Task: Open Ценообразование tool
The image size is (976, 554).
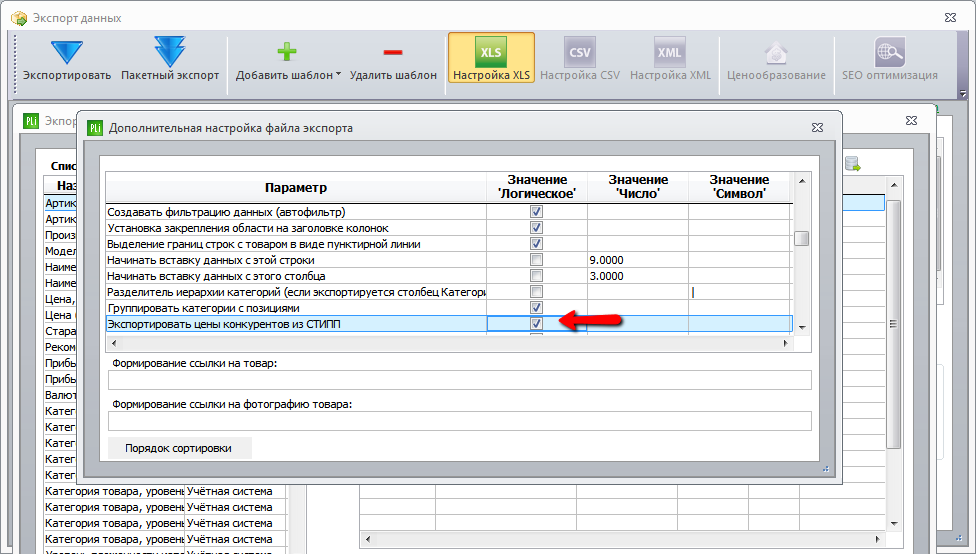Action: (x=776, y=60)
